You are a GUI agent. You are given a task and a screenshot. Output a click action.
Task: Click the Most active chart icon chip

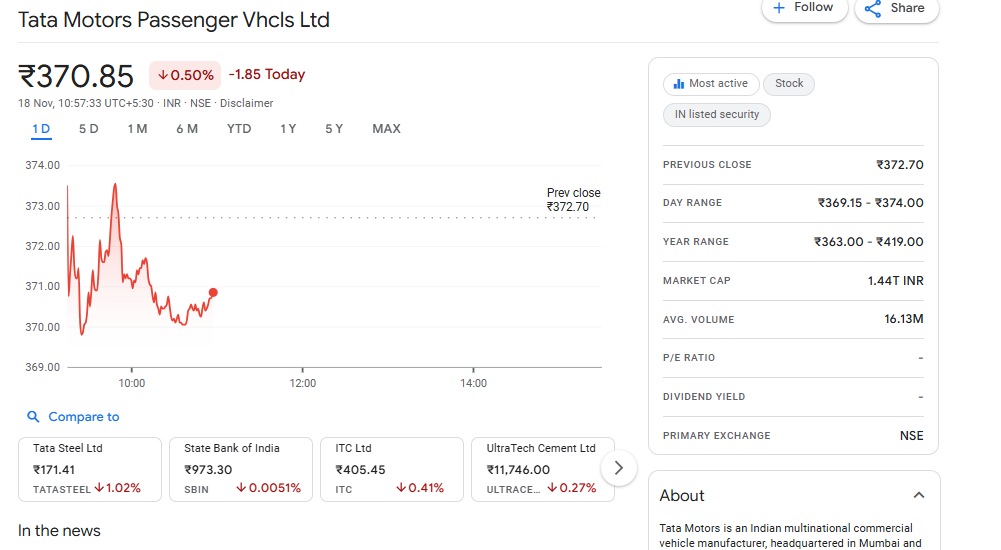click(x=711, y=84)
